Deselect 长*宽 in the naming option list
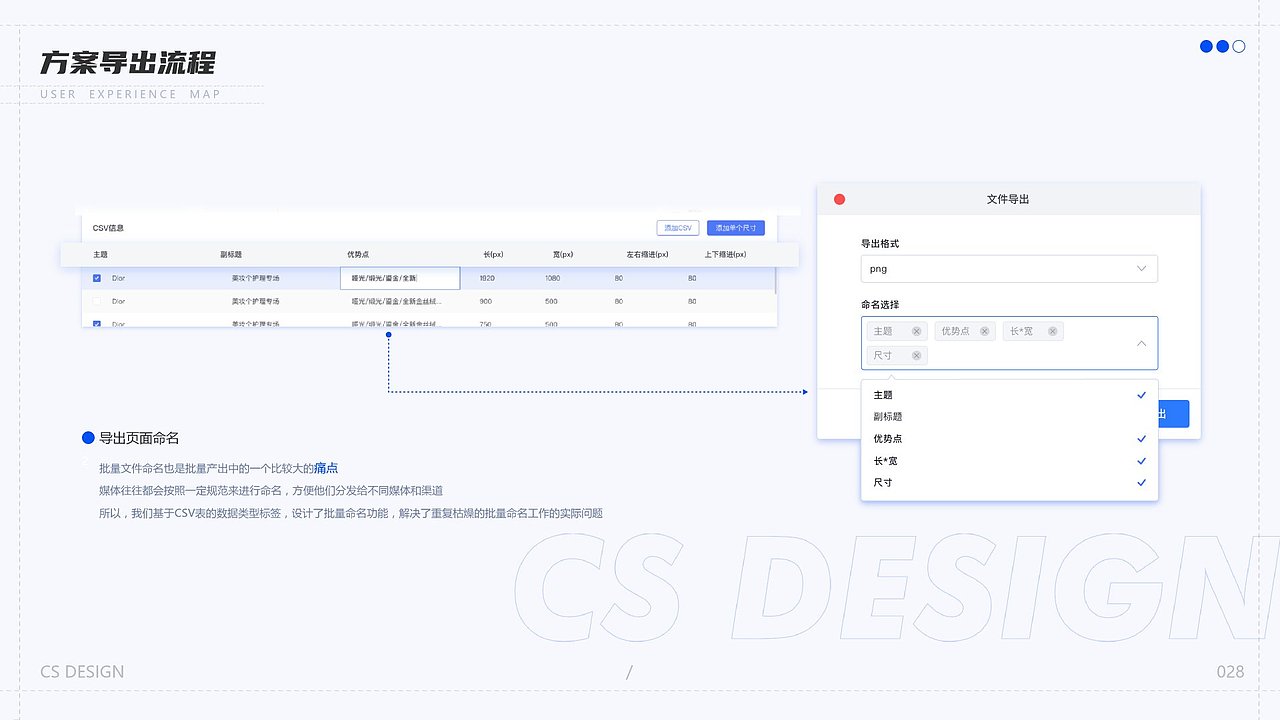This screenshot has height=720, width=1280. [x=1009, y=461]
